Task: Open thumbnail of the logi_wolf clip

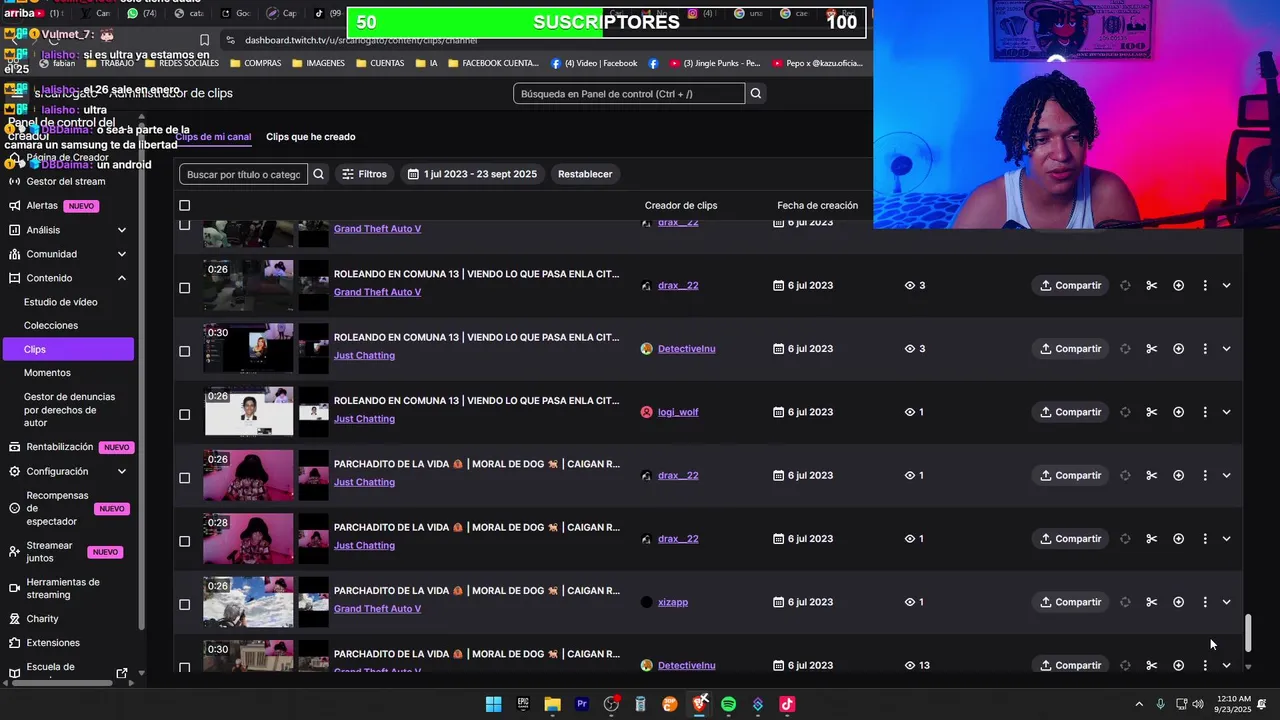Action: tap(248, 412)
